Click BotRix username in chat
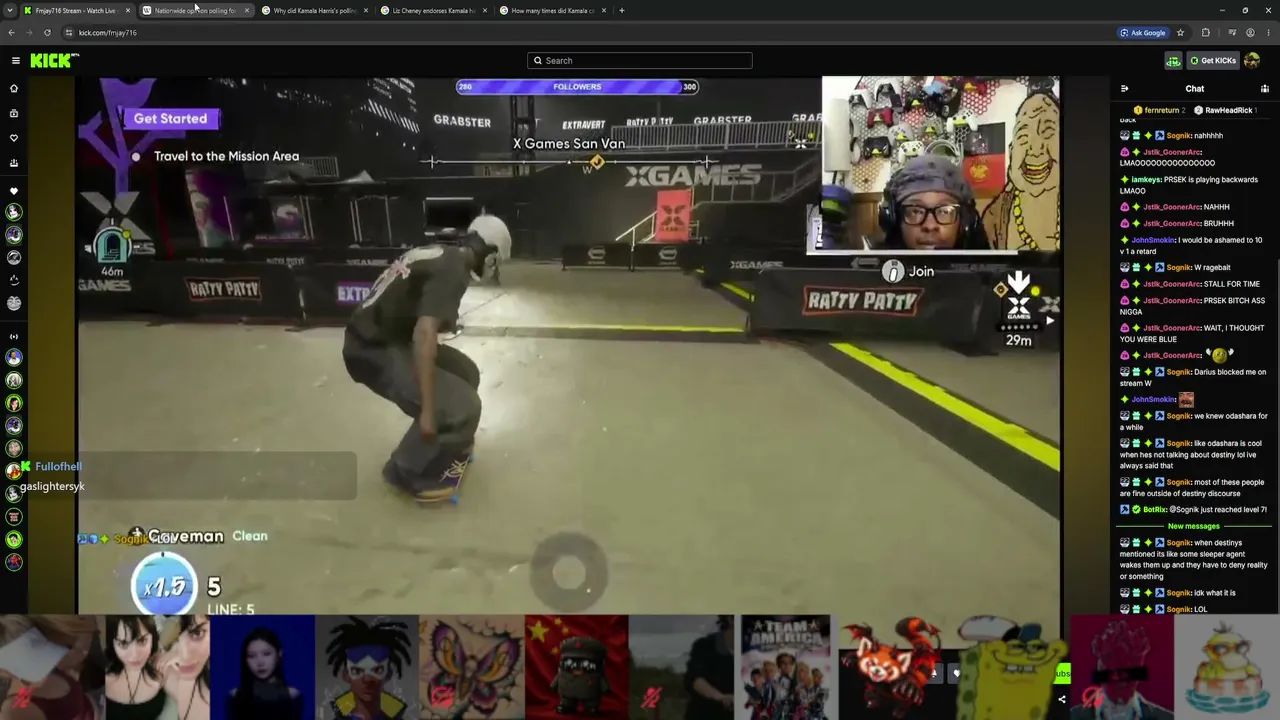 click(1155, 510)
